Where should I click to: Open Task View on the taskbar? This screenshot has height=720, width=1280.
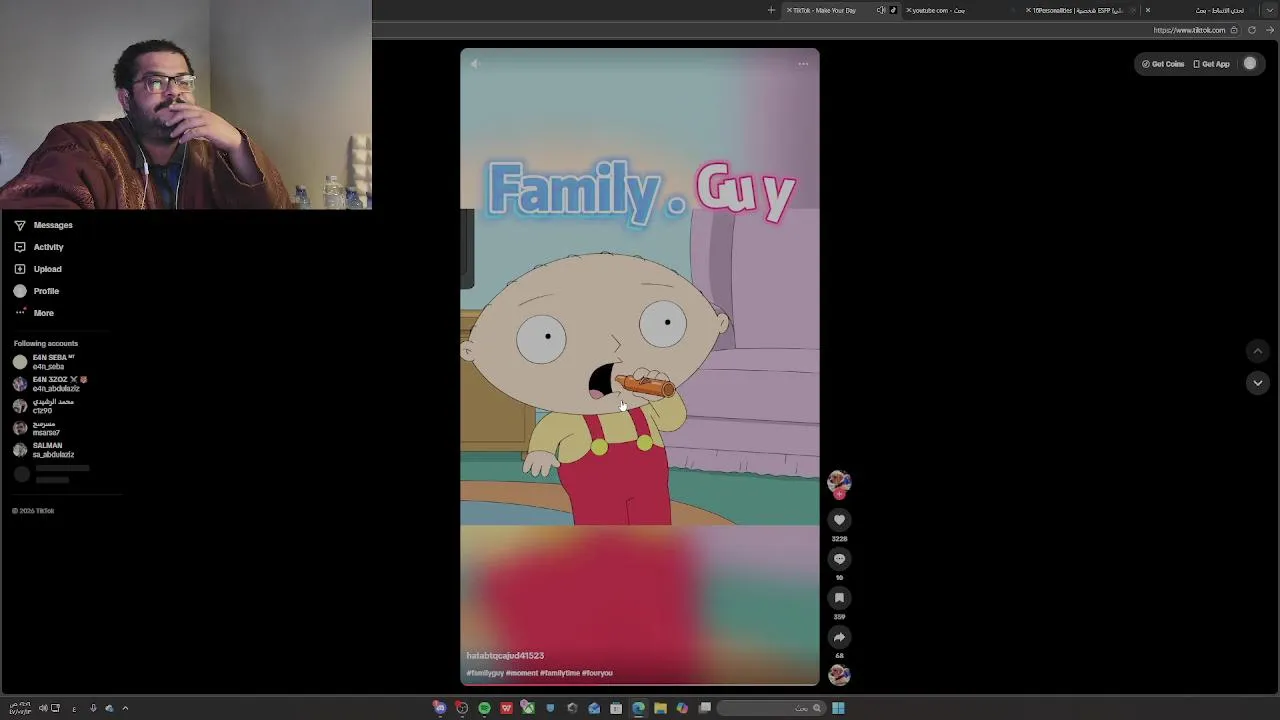click(704, 708)
